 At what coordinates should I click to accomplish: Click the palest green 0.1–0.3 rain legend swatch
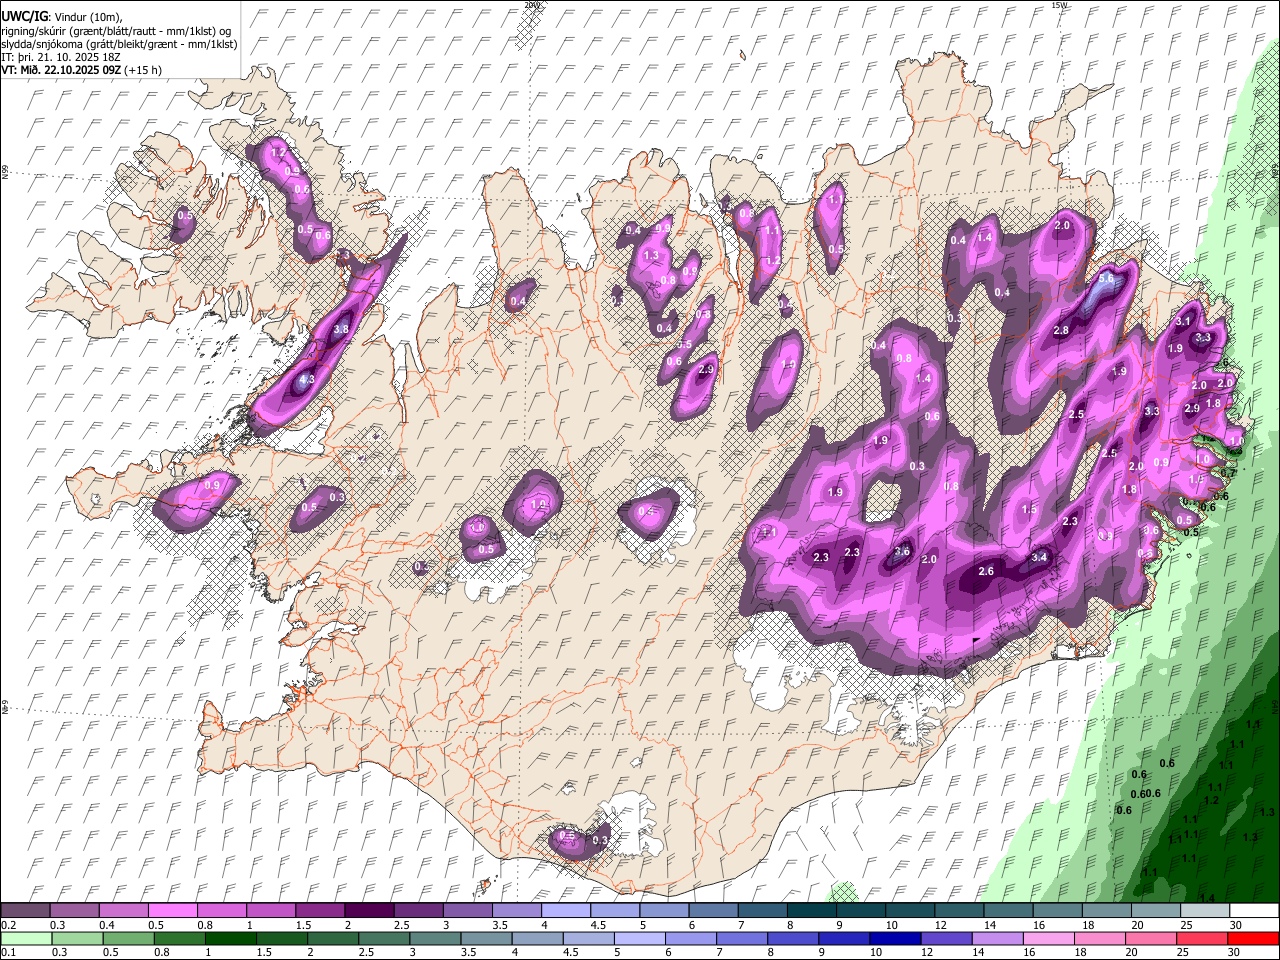(x=25, y=938)
